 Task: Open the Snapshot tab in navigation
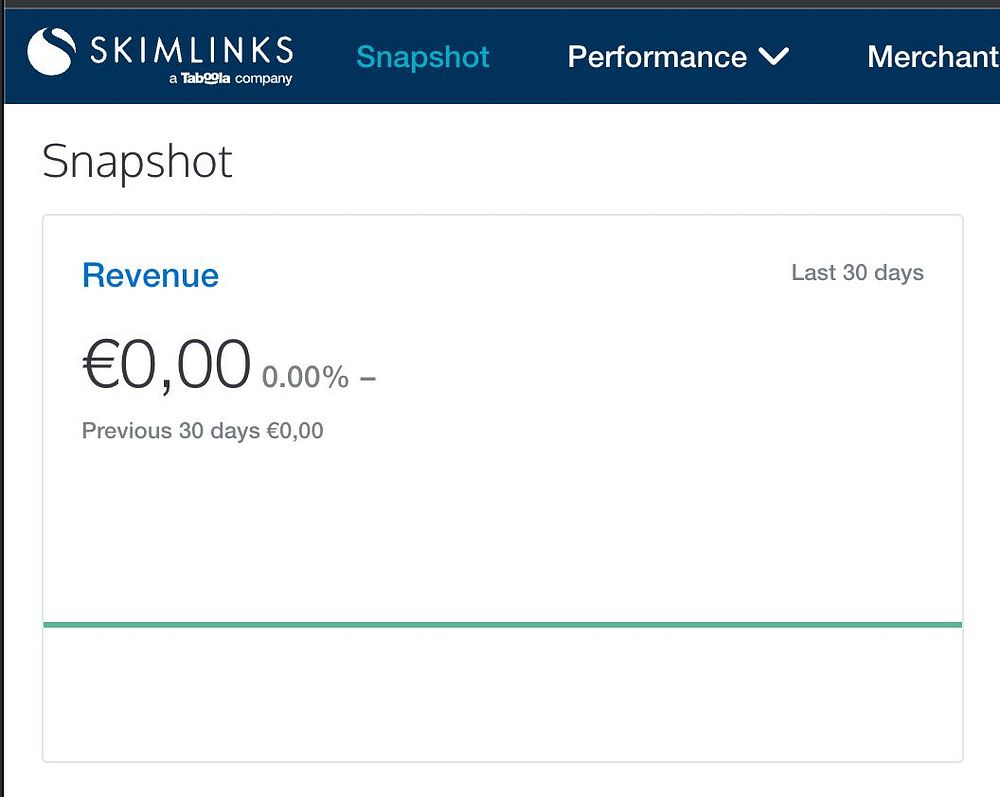pyautogui.click(x=423, y=56)
